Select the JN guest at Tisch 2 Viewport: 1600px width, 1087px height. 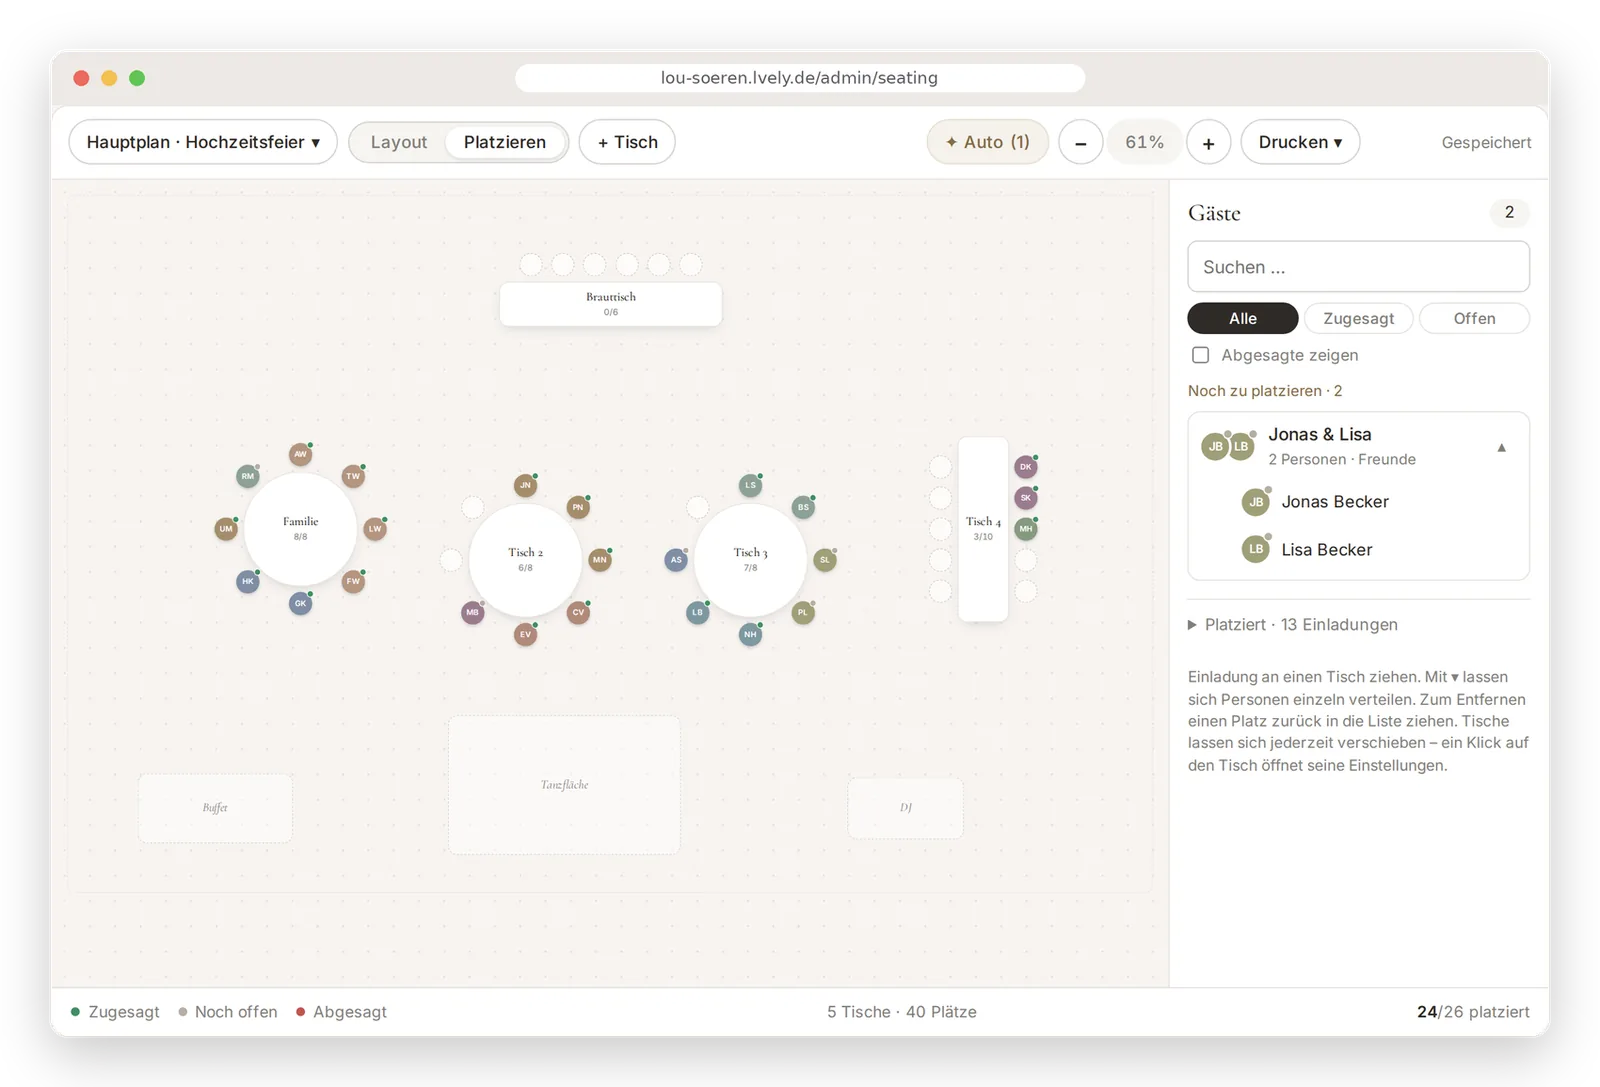525,485
